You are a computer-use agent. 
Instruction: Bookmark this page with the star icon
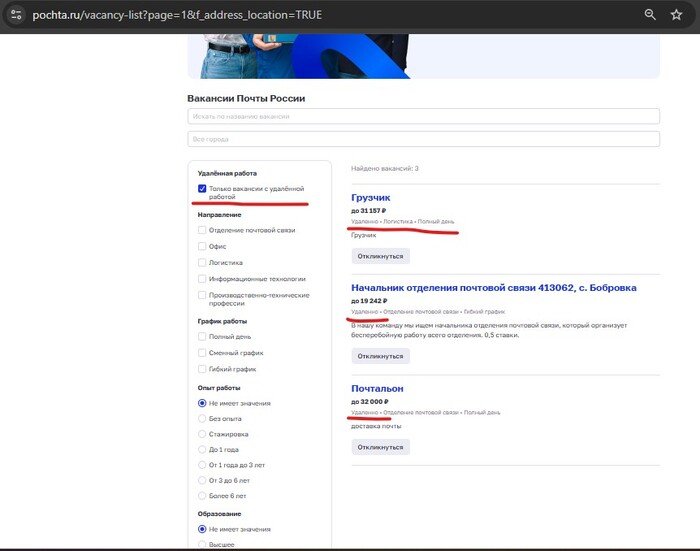click(x=676, y=15)
